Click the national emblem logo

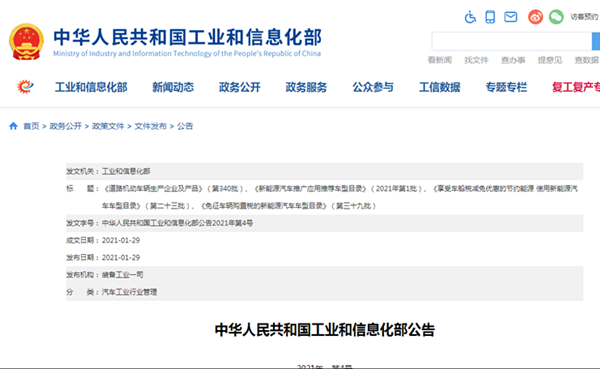coord(26,41)
